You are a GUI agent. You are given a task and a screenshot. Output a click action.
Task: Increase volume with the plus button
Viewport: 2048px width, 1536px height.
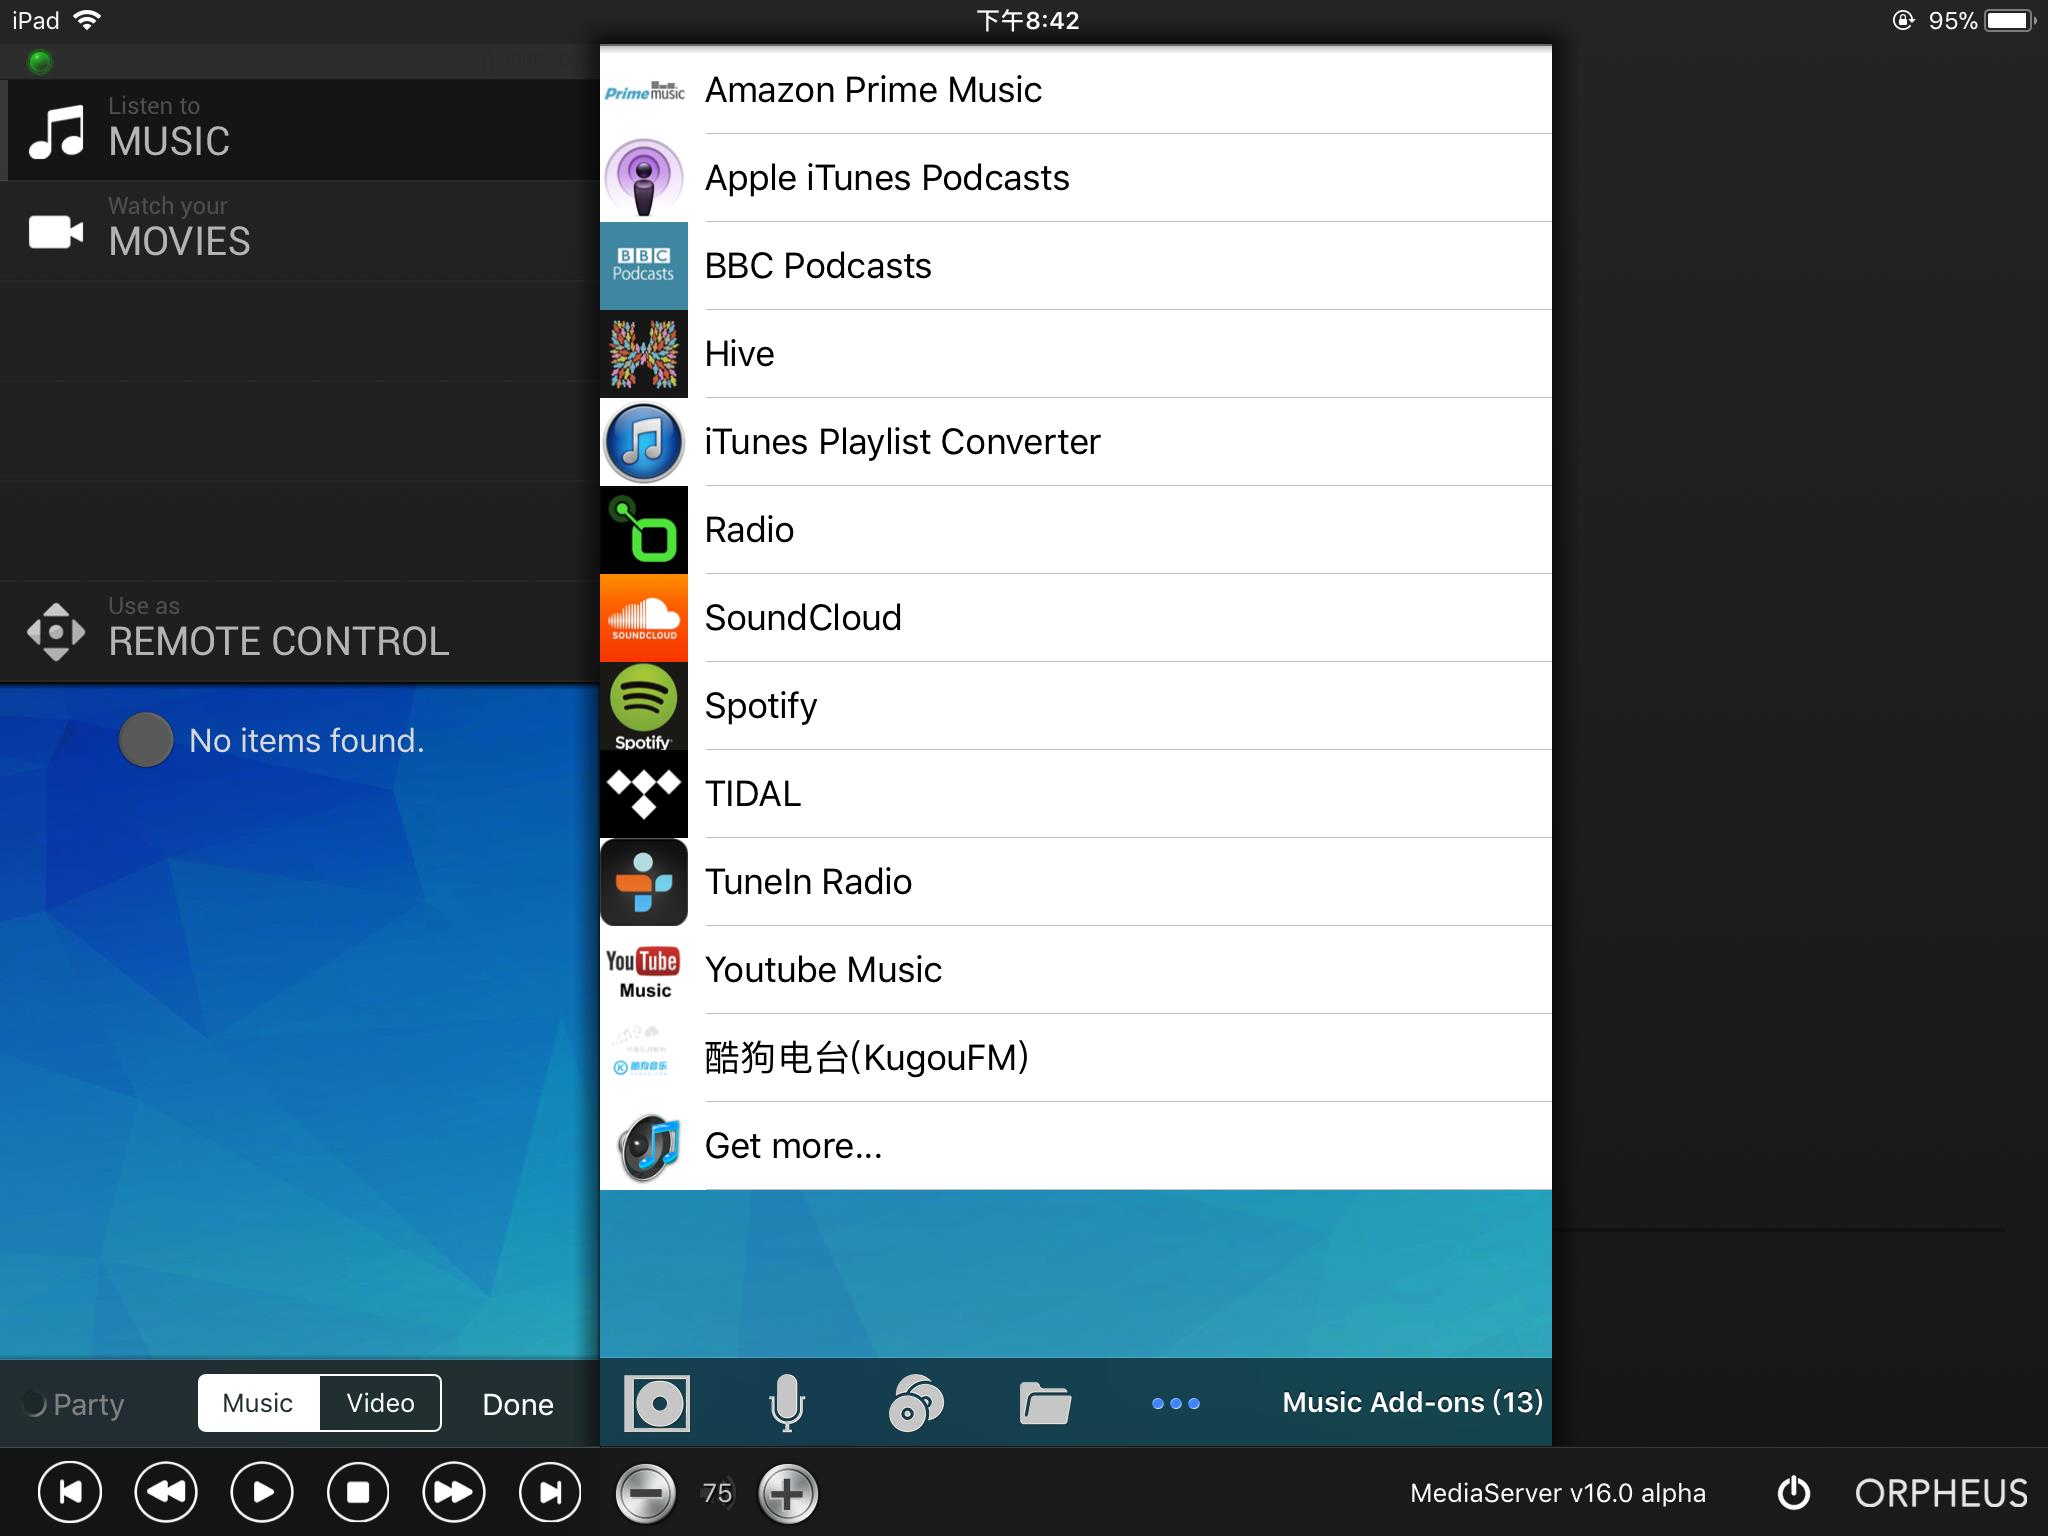788,1494
